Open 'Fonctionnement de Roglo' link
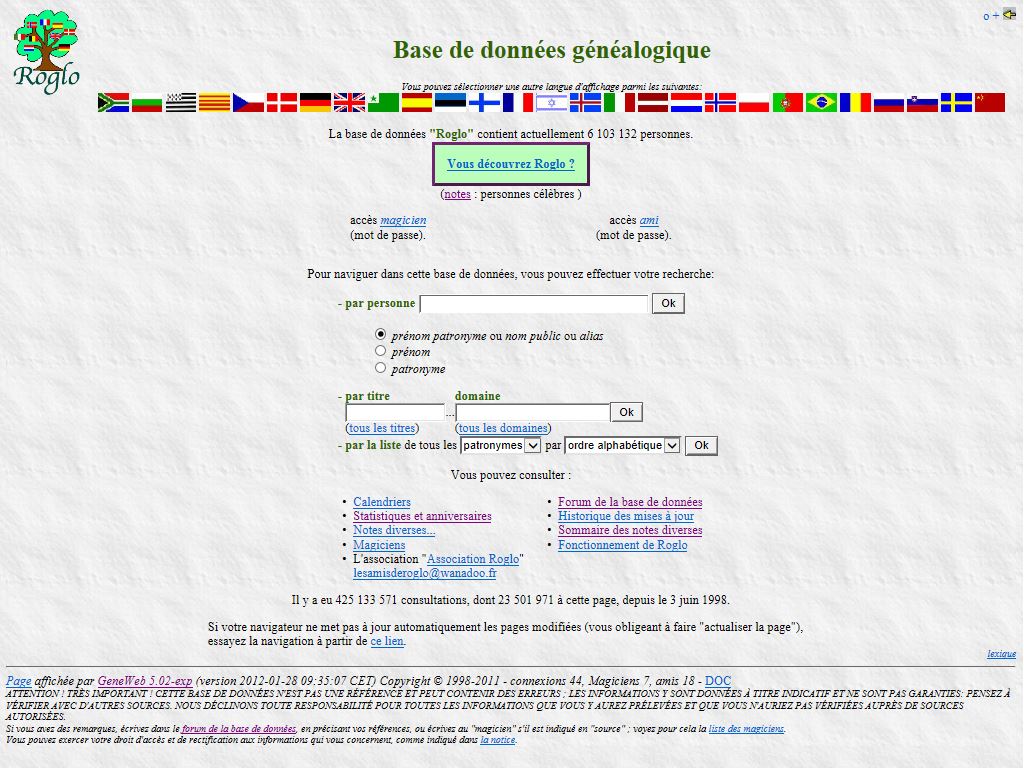Image resolution: width=1024 pixels, height=768 pixels. 622,545
